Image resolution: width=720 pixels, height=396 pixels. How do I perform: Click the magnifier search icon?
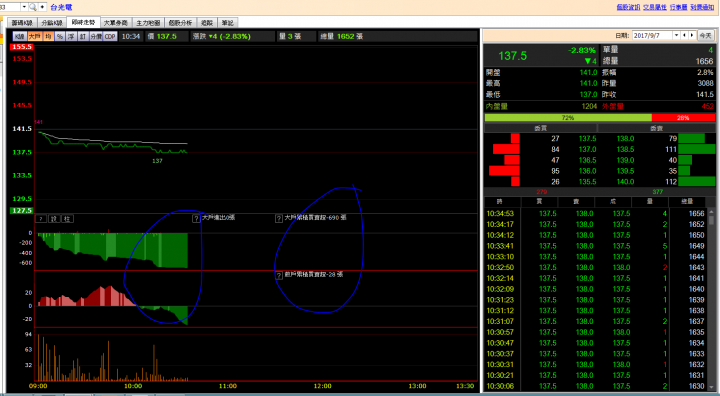pos(33,7)
